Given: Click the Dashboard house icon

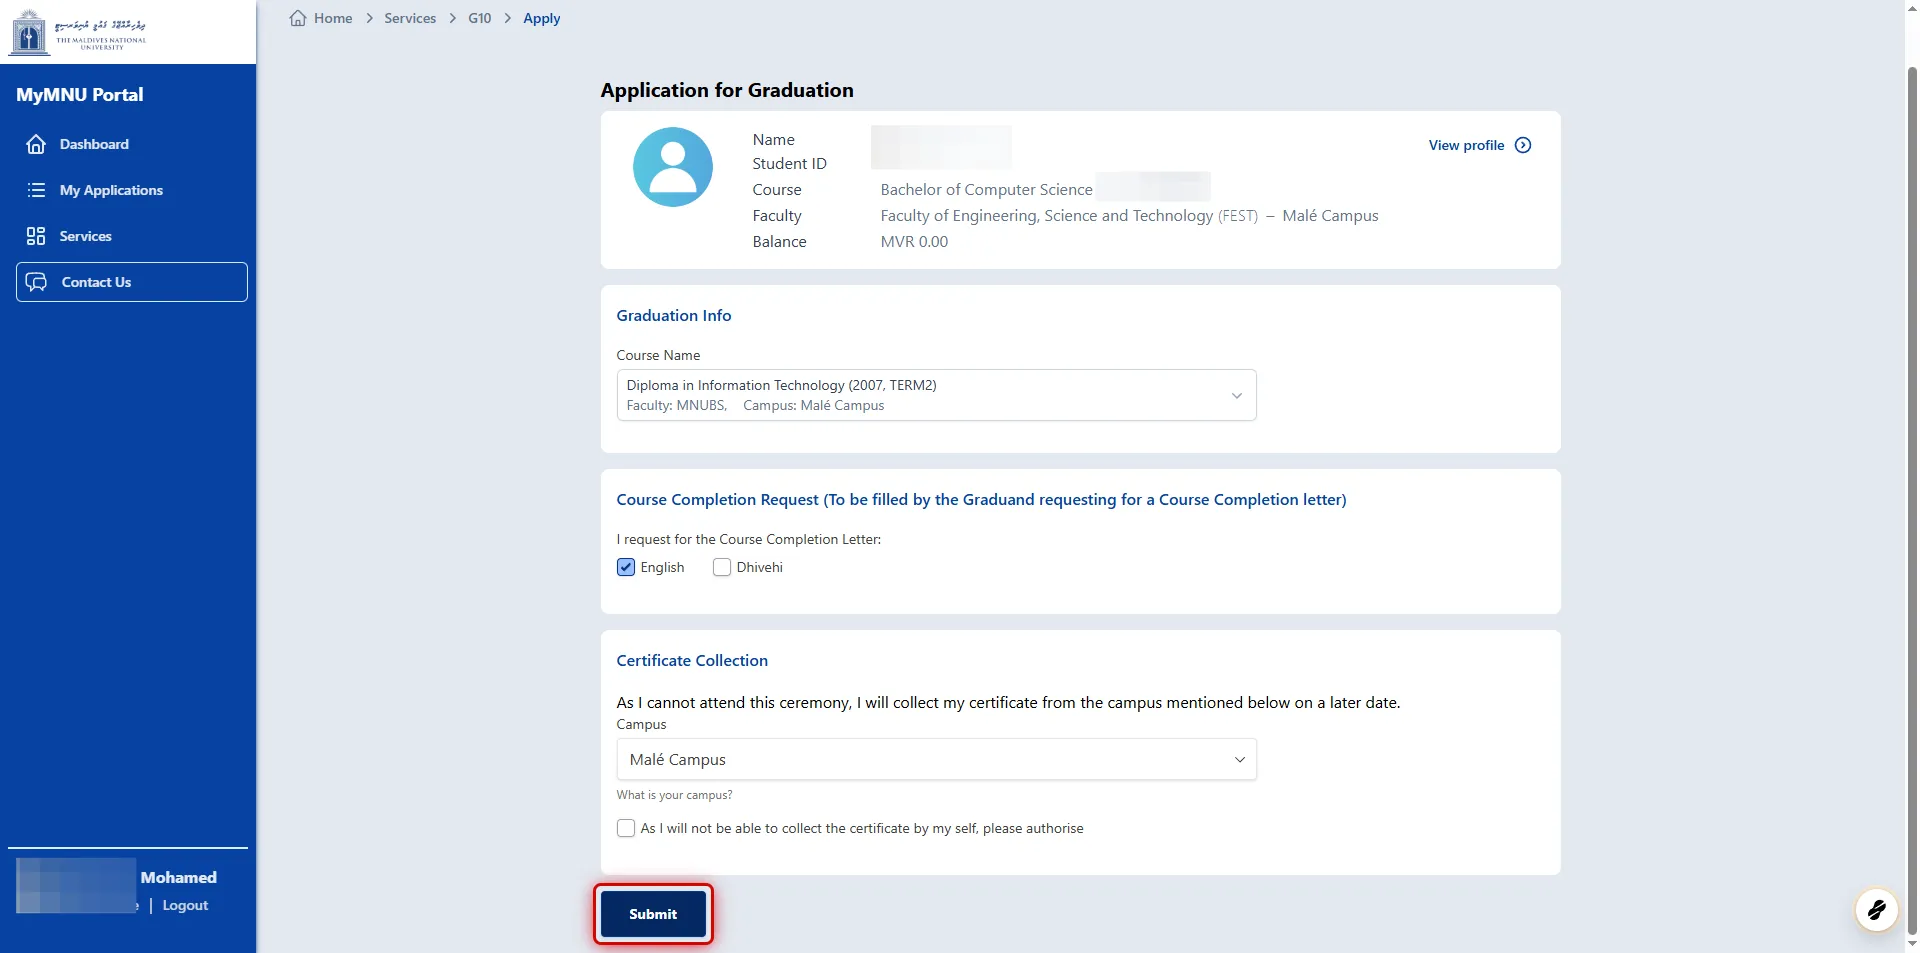Looking at the screenshot, I should coord(36,144).
